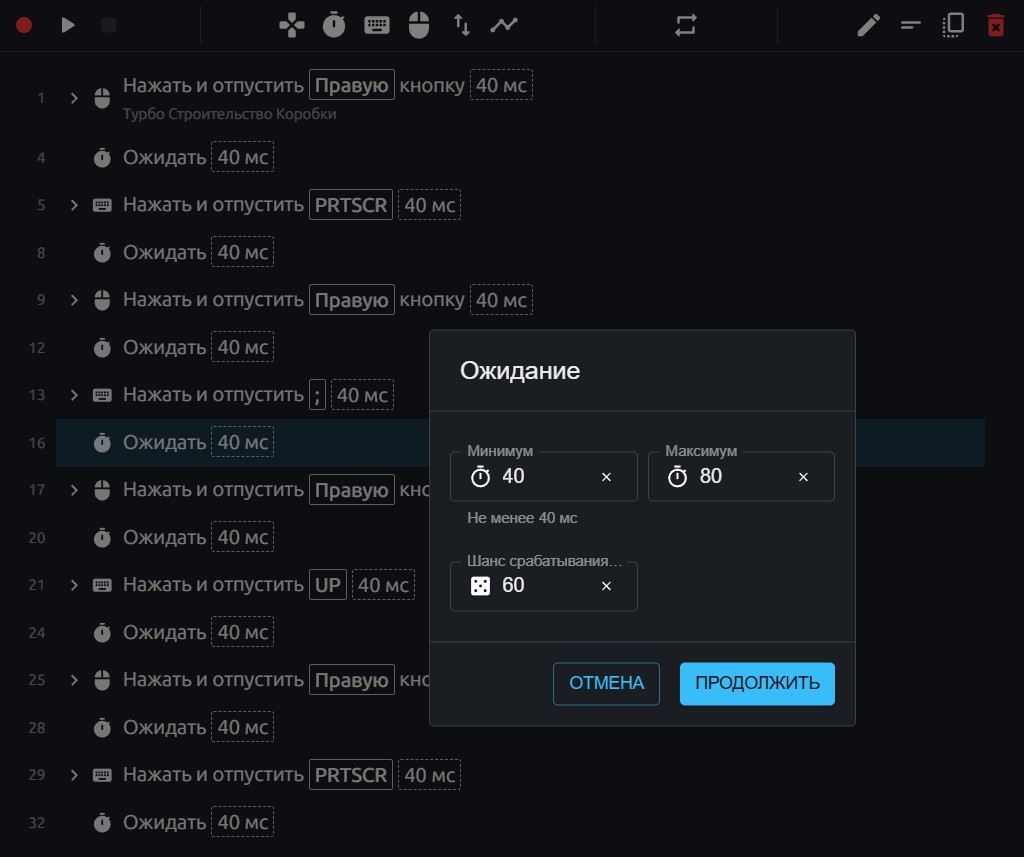The image size is (1024, 857).
Task: Click the keyboard icon in row 5
Action: point(102,205)
